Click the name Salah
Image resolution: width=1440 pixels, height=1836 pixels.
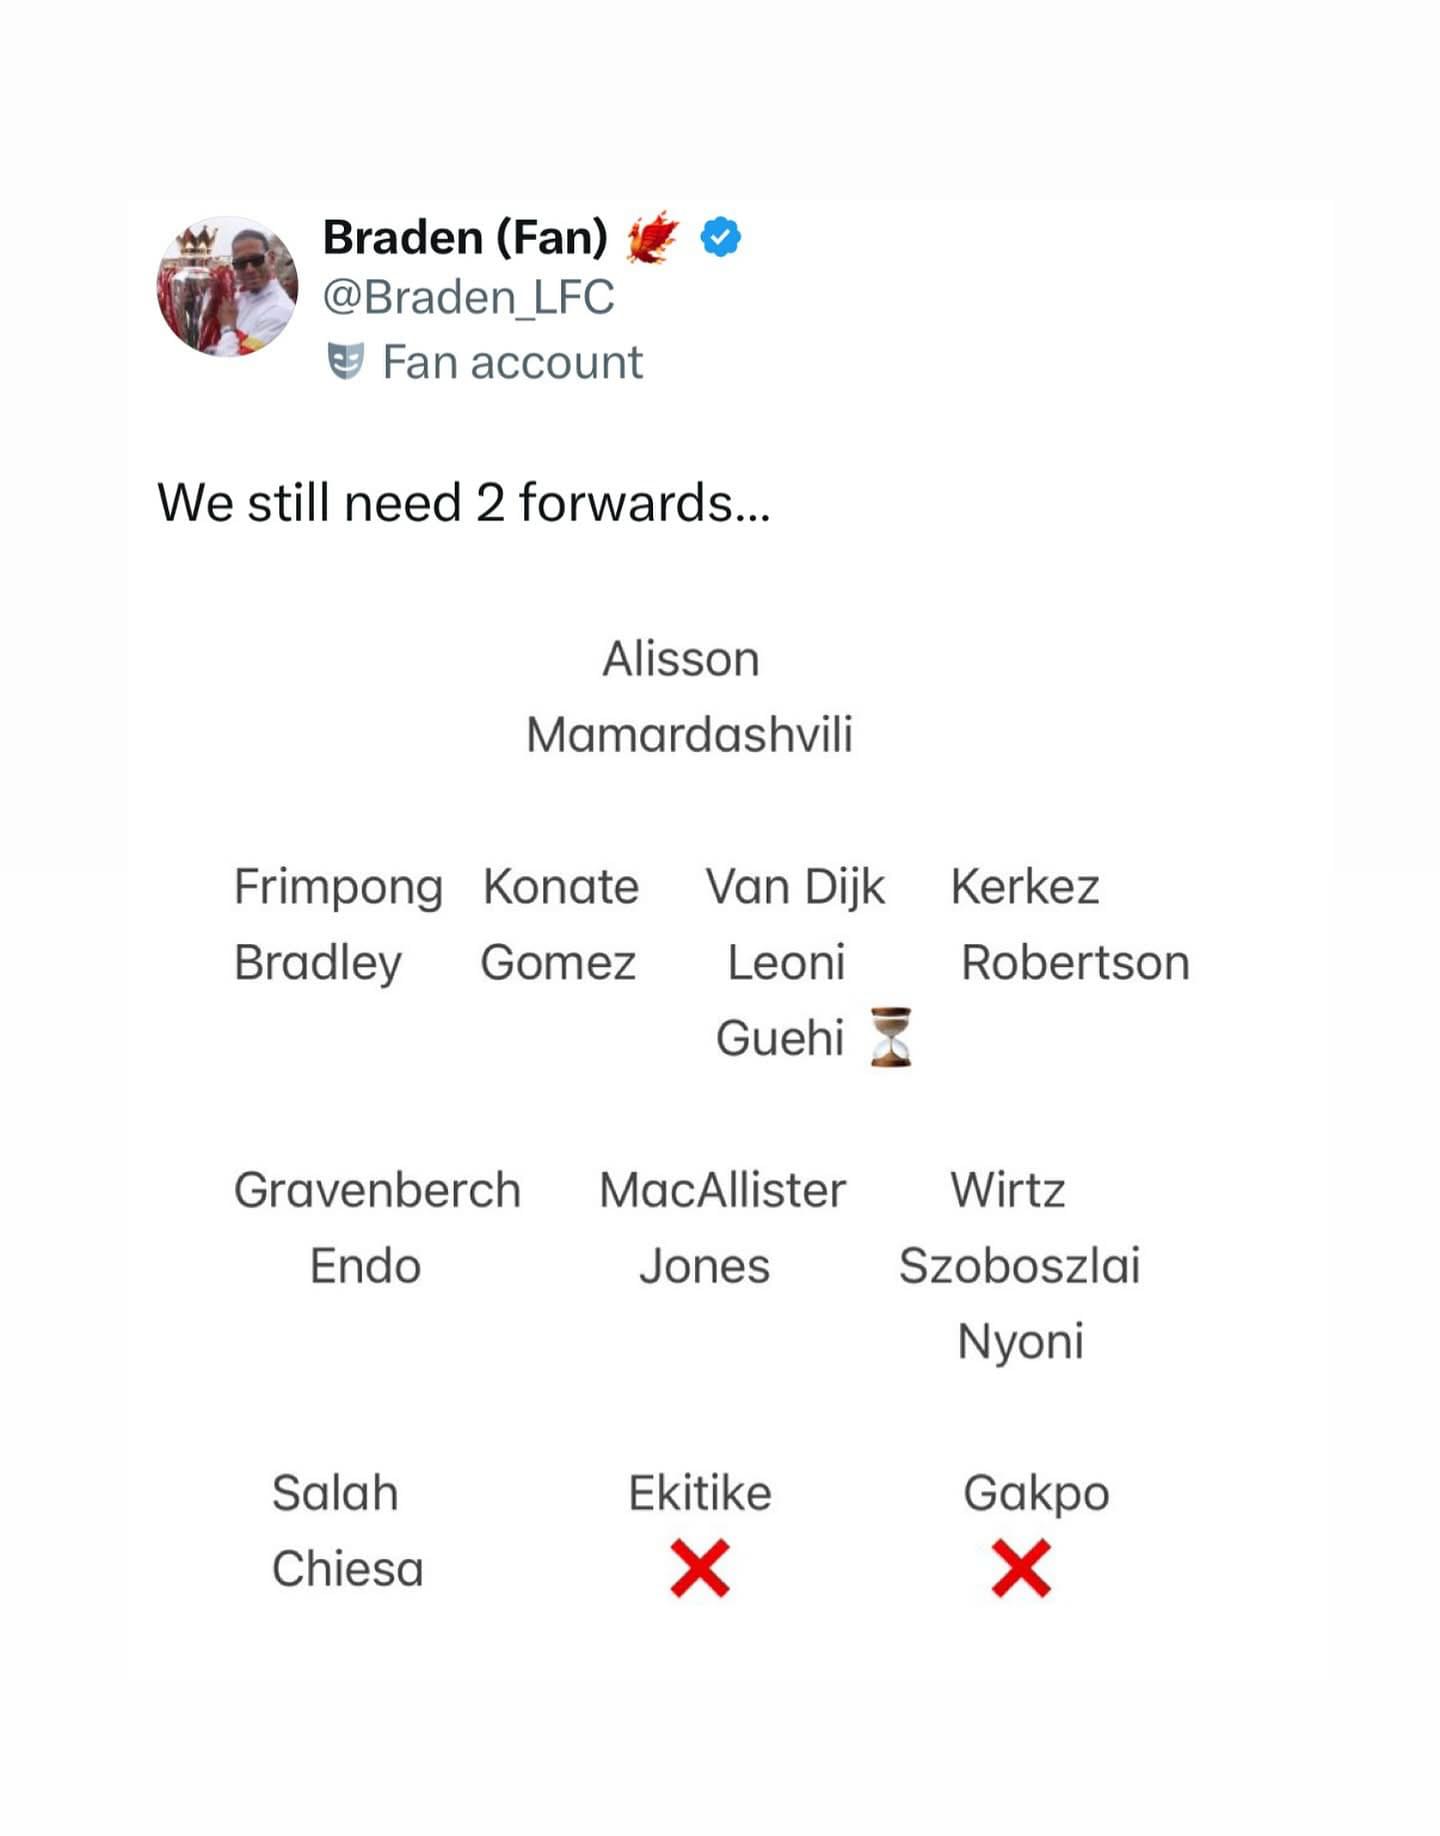click(335, 1493)
